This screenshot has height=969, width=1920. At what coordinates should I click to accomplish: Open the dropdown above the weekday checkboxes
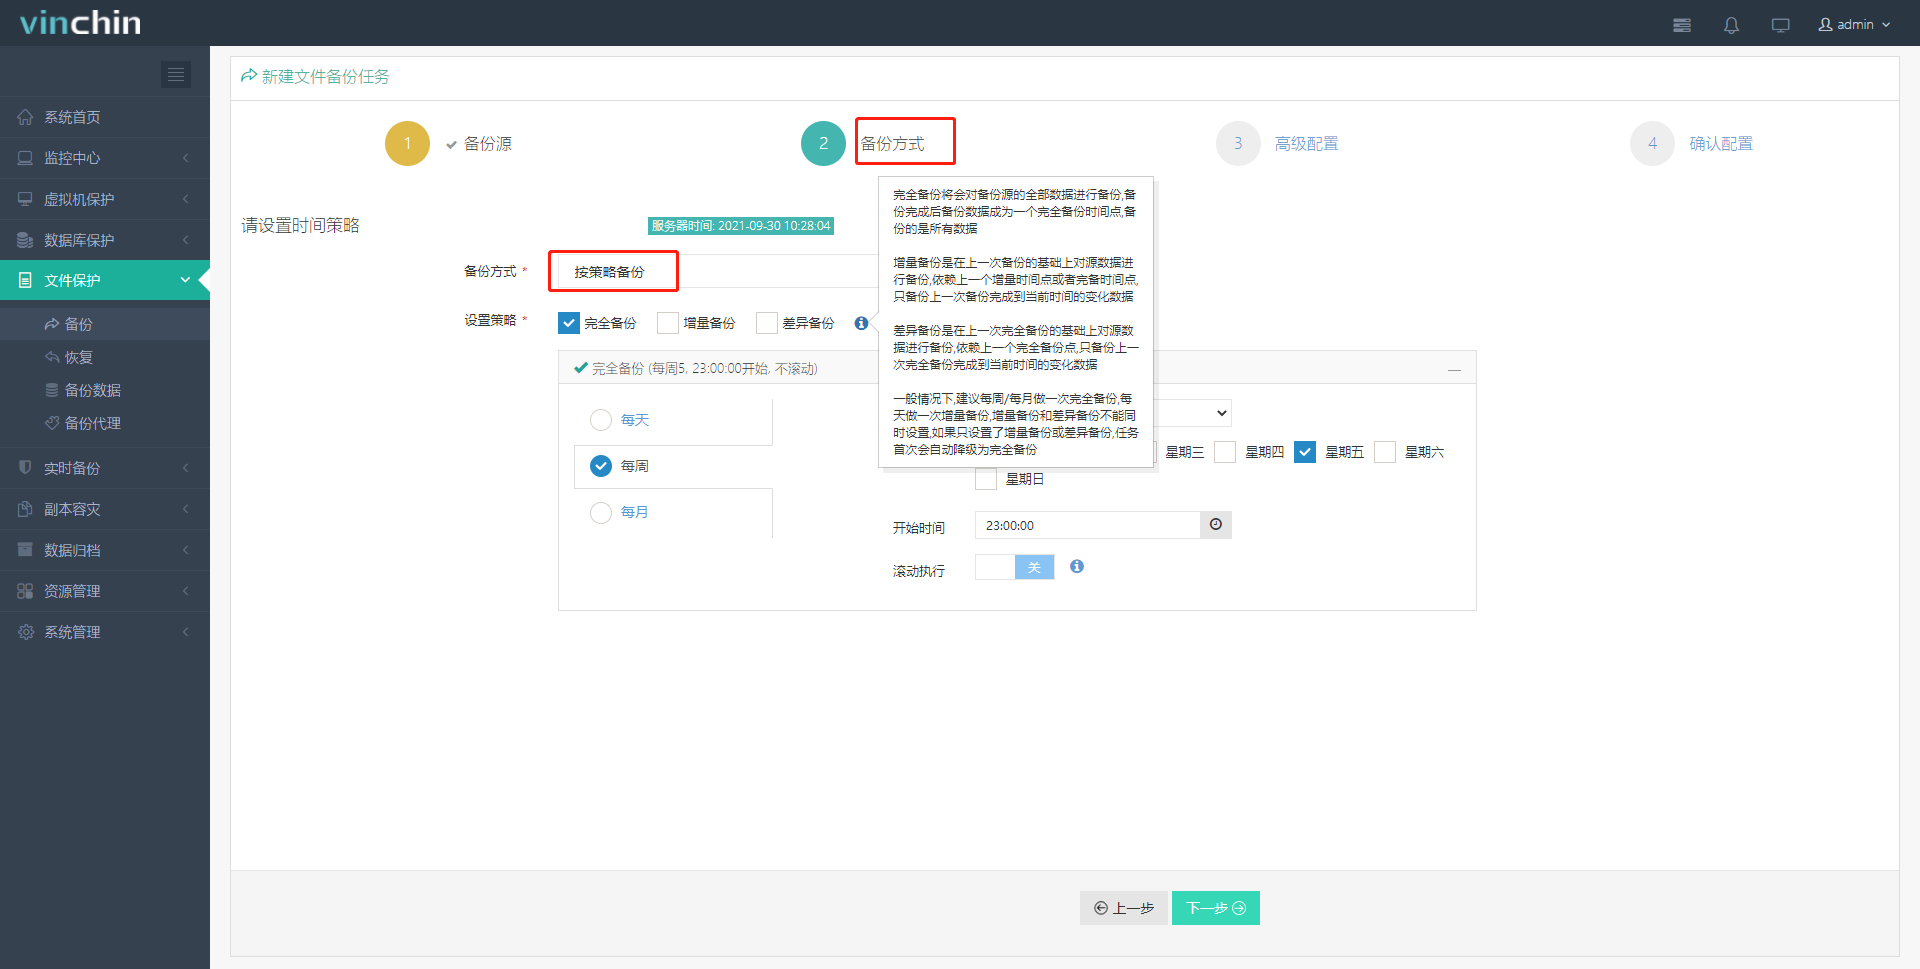1193,413
